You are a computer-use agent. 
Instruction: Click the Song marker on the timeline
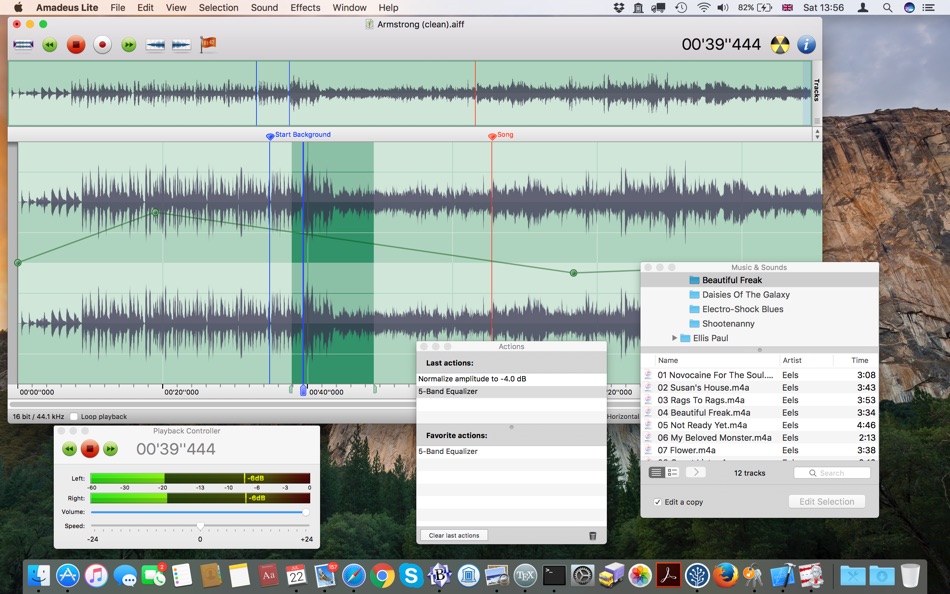point(492,135)
